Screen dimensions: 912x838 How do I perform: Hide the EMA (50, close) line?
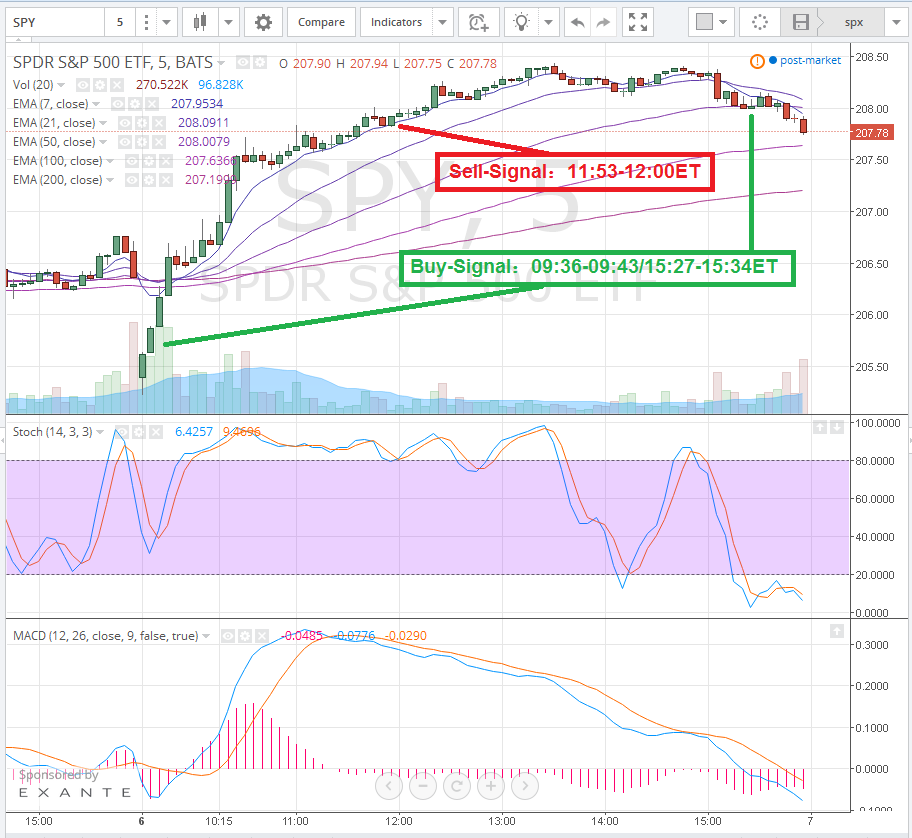pyautogui.click(x=125, y=142)
